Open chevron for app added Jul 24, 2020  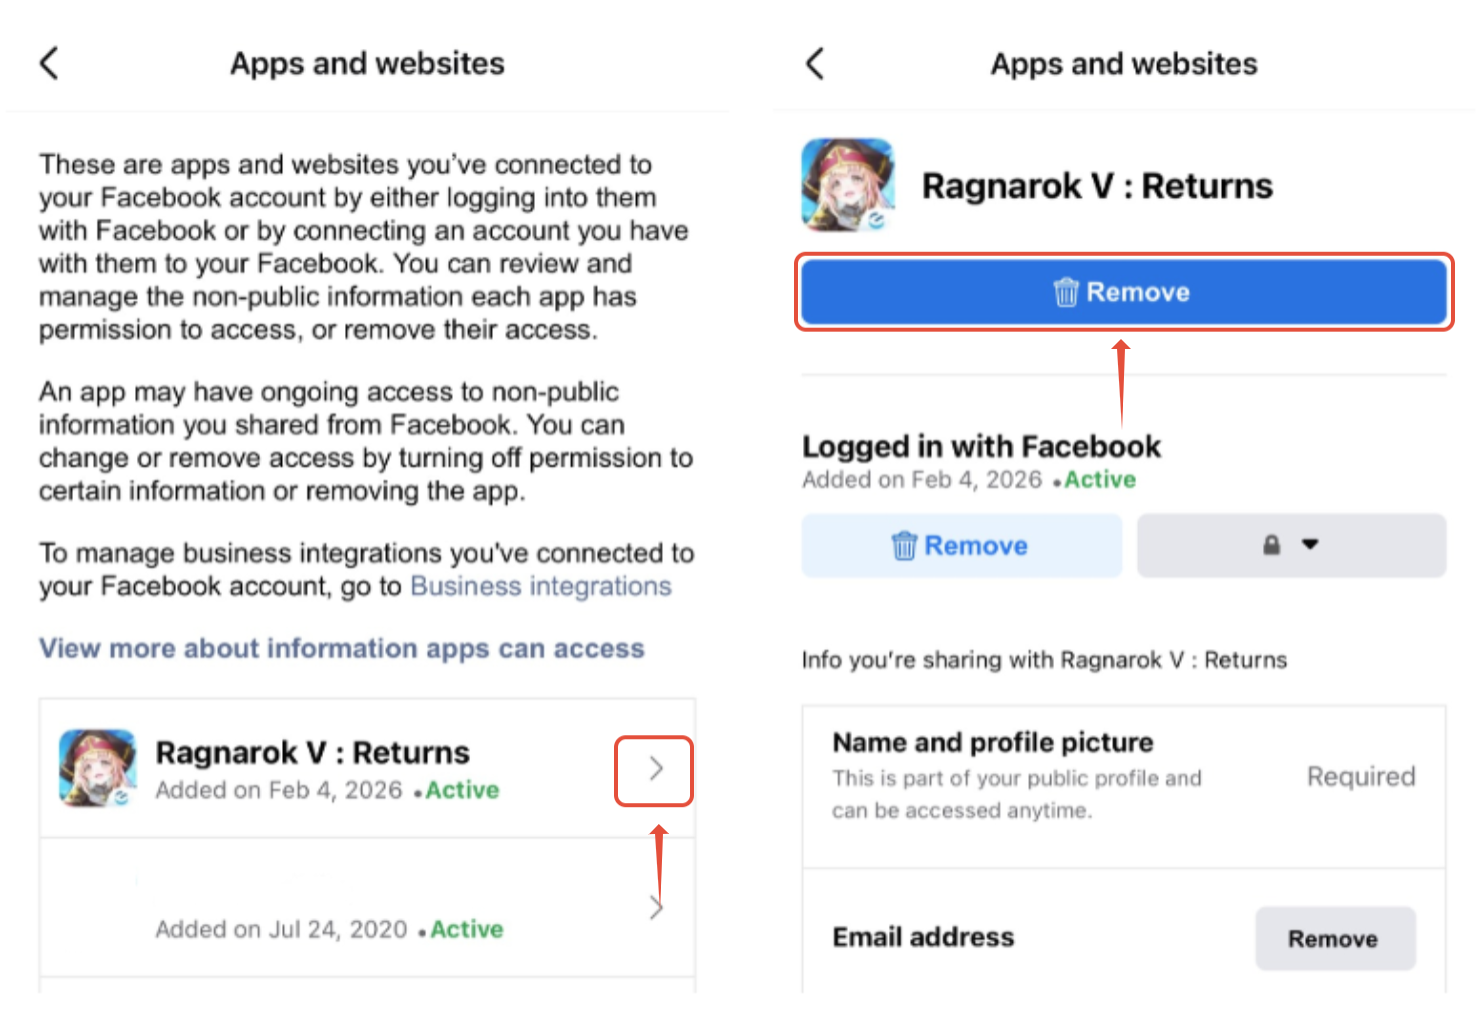(656, 908)
